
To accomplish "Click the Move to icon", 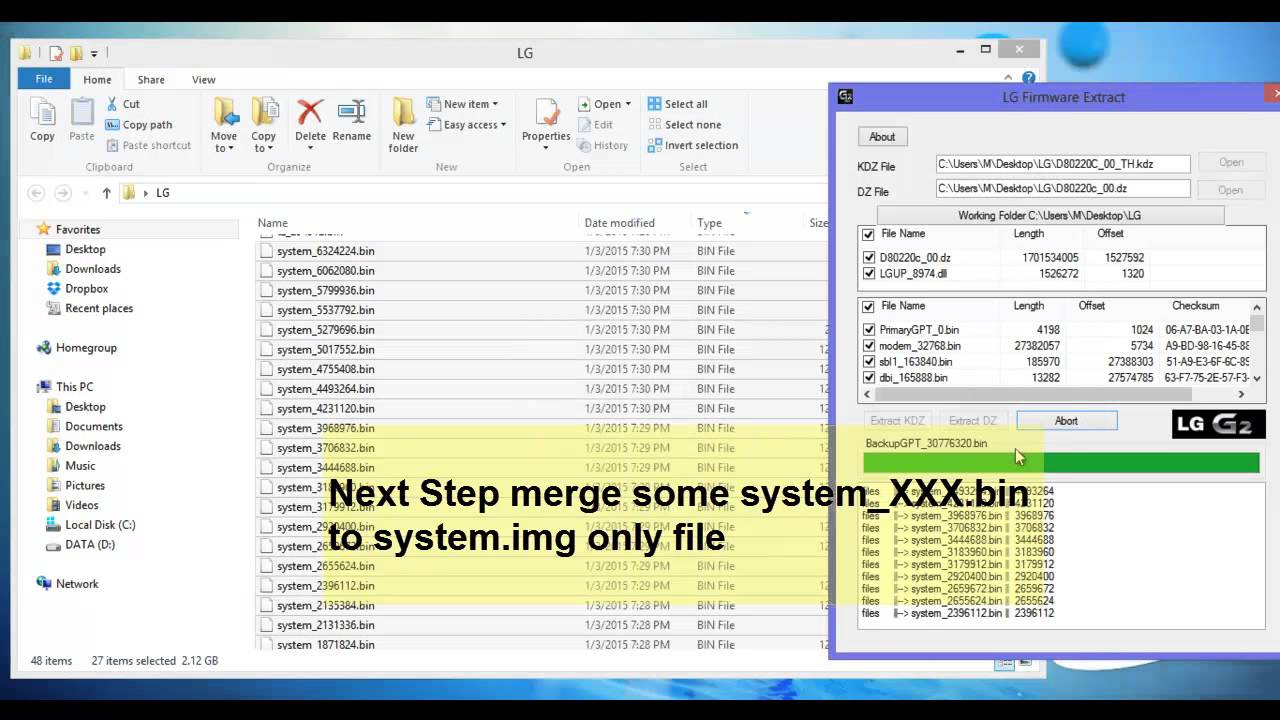I will (x=224, y=111).
